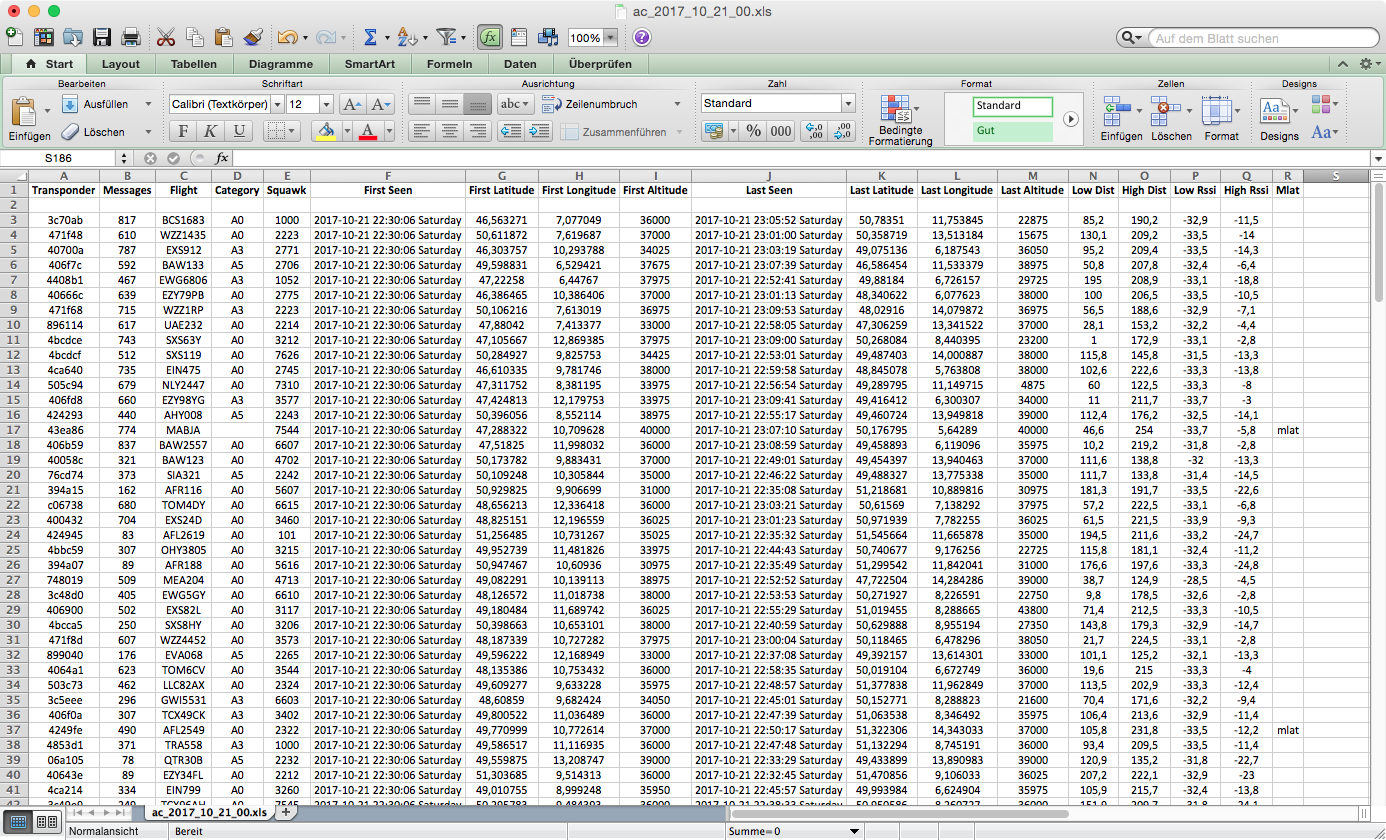The image size is (1386, 840).
Task: Apply percent number format
Action: tap(754, 131)
